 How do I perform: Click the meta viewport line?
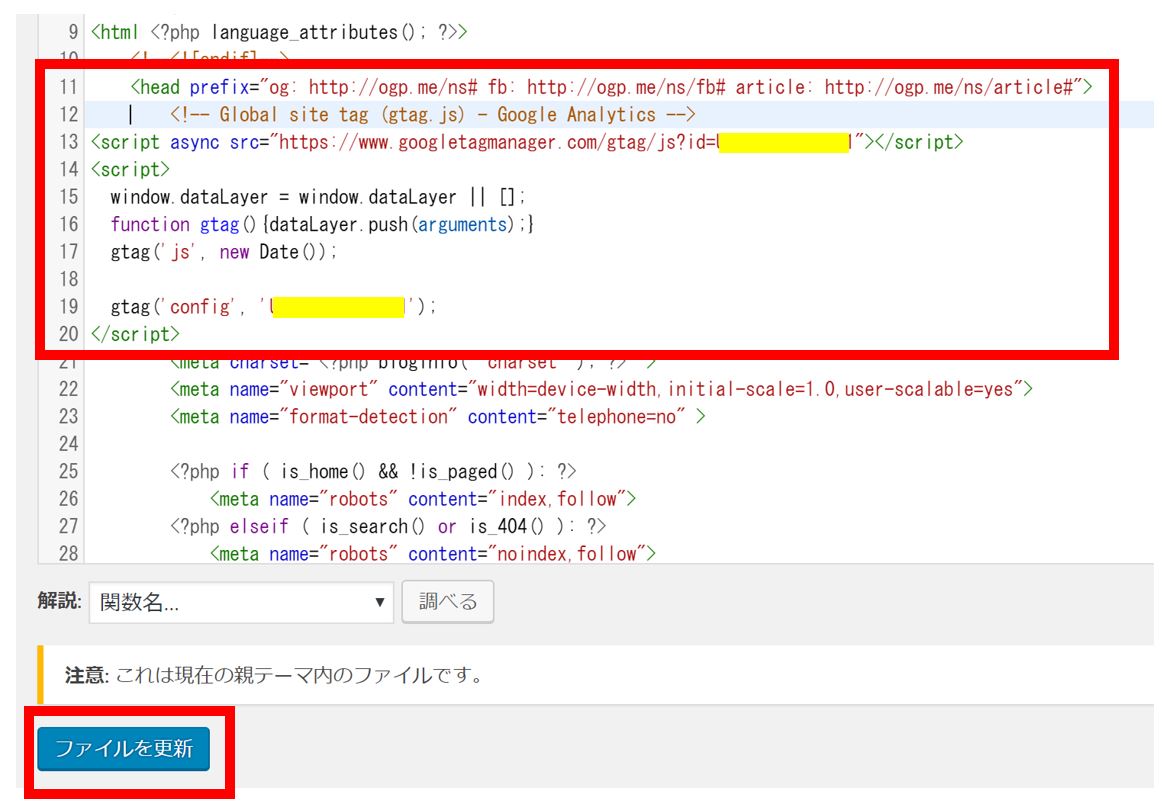pyautogui.click(x=600, y=389)
